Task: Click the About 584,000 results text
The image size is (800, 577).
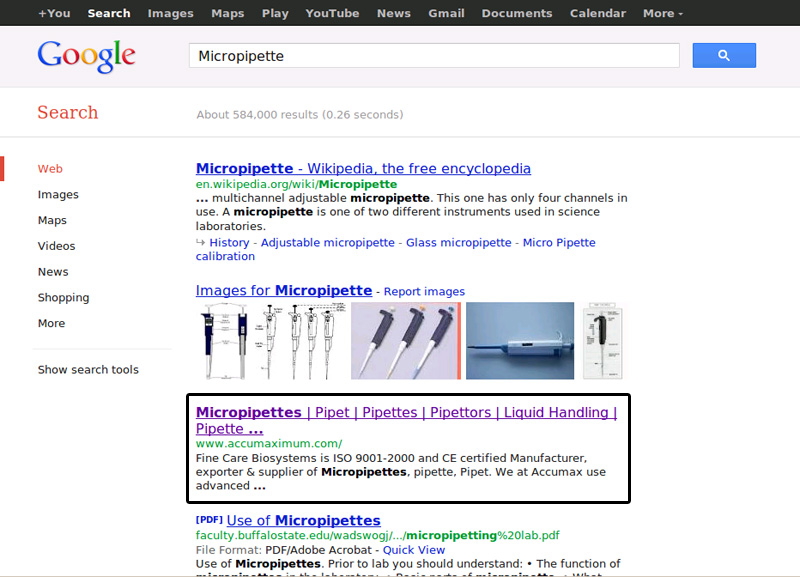Action: point(300,115)
